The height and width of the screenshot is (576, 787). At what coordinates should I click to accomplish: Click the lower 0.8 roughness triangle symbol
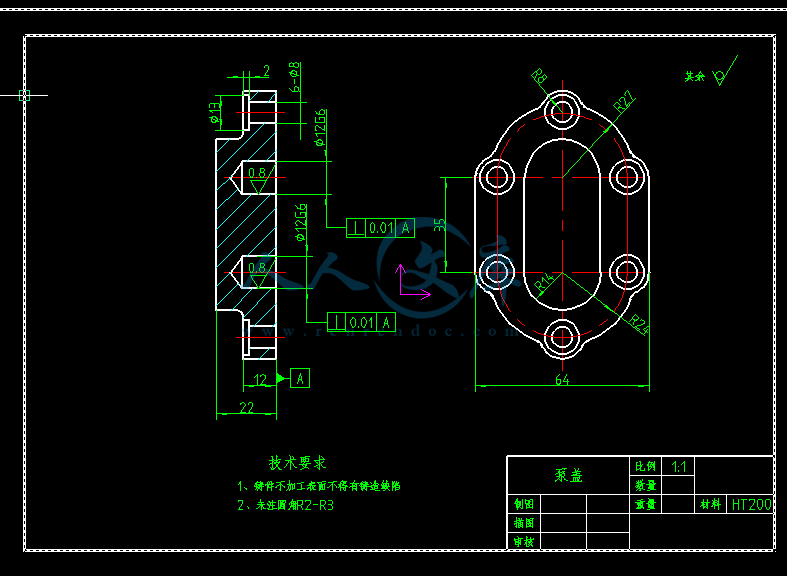257,272
